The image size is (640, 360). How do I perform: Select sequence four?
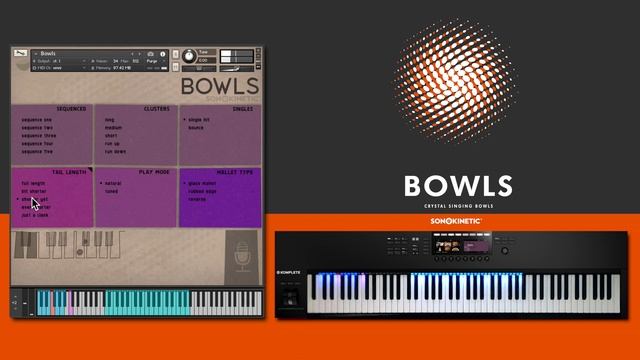pos(37,144)
